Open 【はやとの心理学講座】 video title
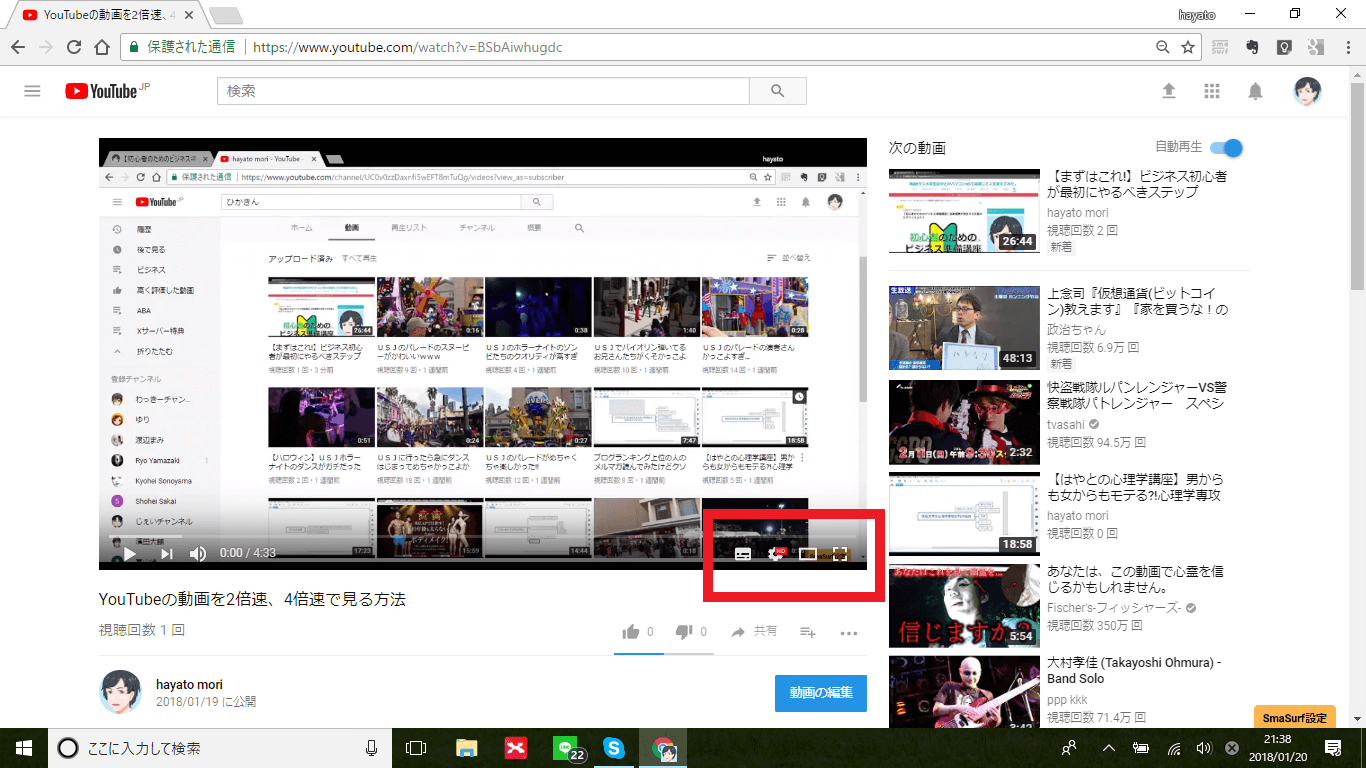The width and height of the screenshot is (1366, 768). [x=1135, y=488]
